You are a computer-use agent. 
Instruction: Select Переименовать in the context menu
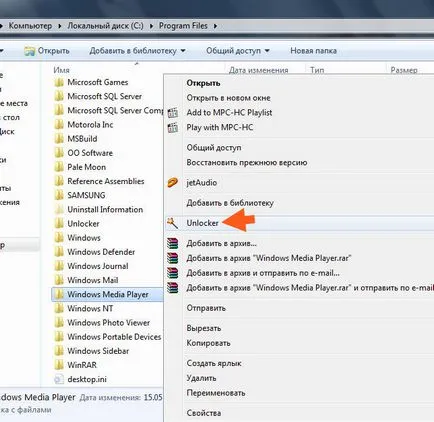tap(216, 393)
